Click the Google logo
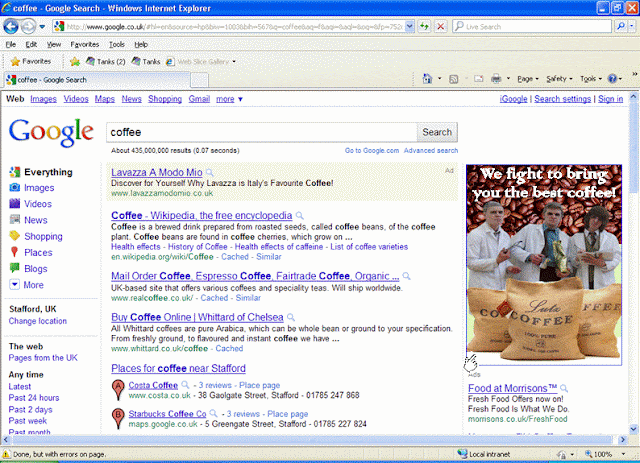640x463 pixels. (x=51, y=132)
